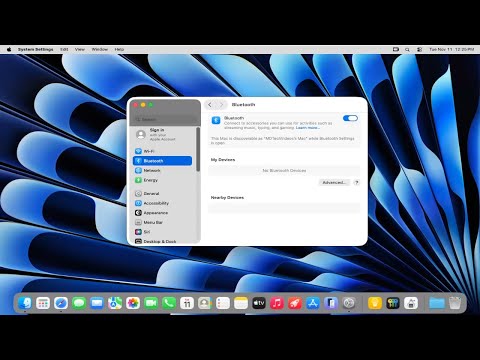Open Reminders from the Dock

(x=223, y=303)
